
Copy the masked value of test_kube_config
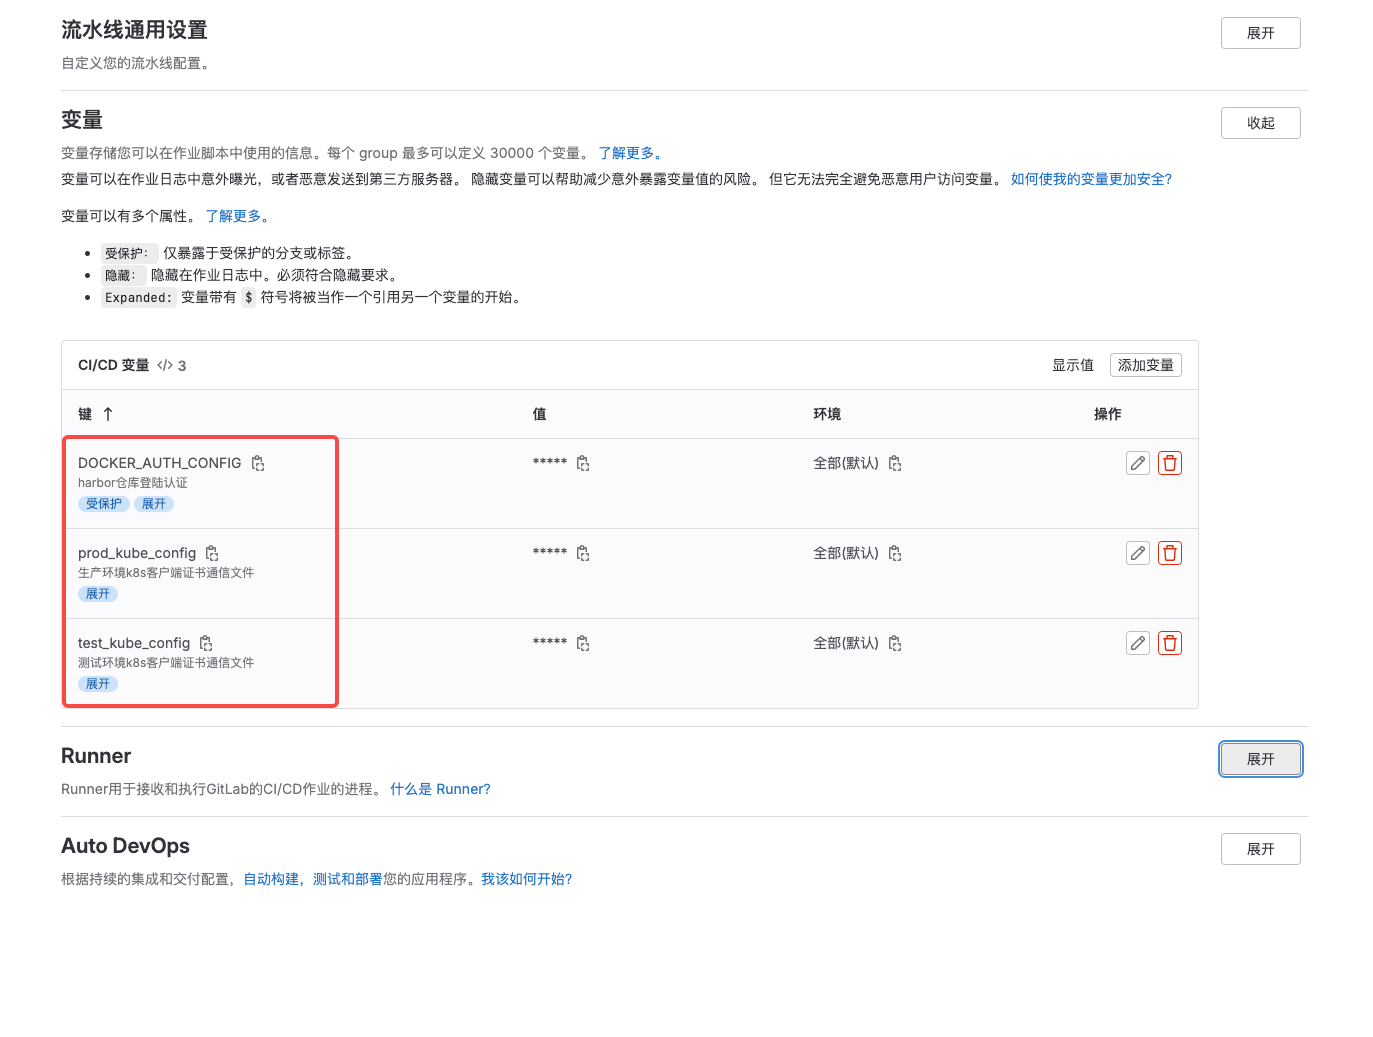583,643
